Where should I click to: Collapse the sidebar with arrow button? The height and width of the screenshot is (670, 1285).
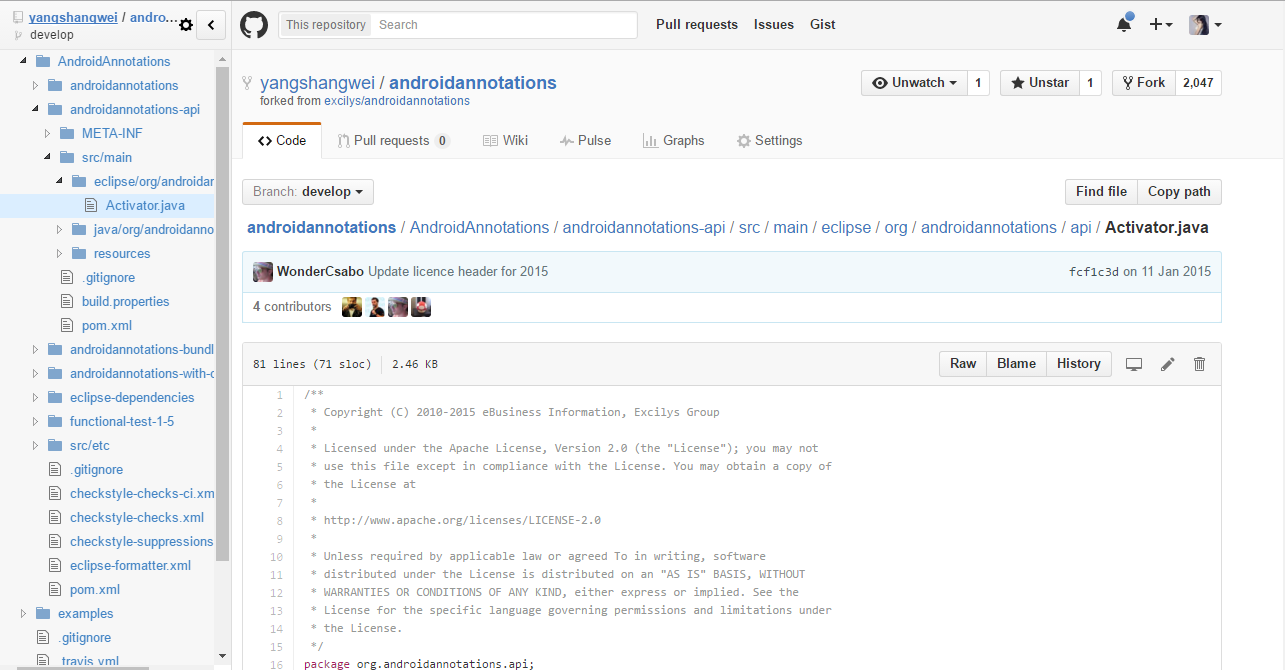click(211, 25)
